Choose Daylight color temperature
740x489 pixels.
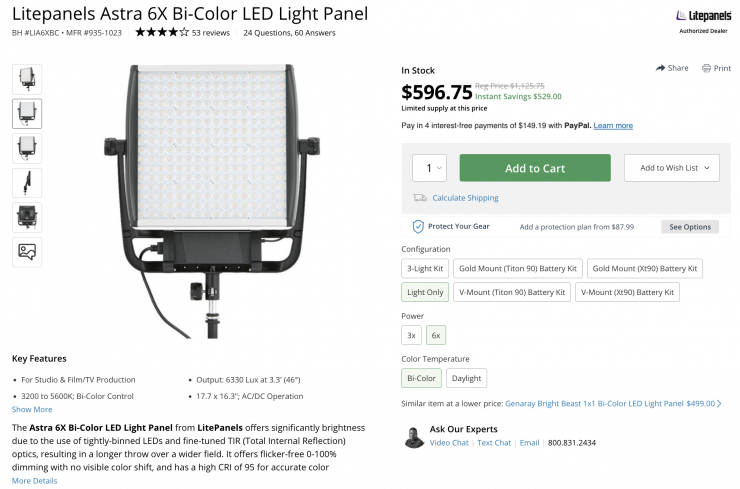point(466,378)
